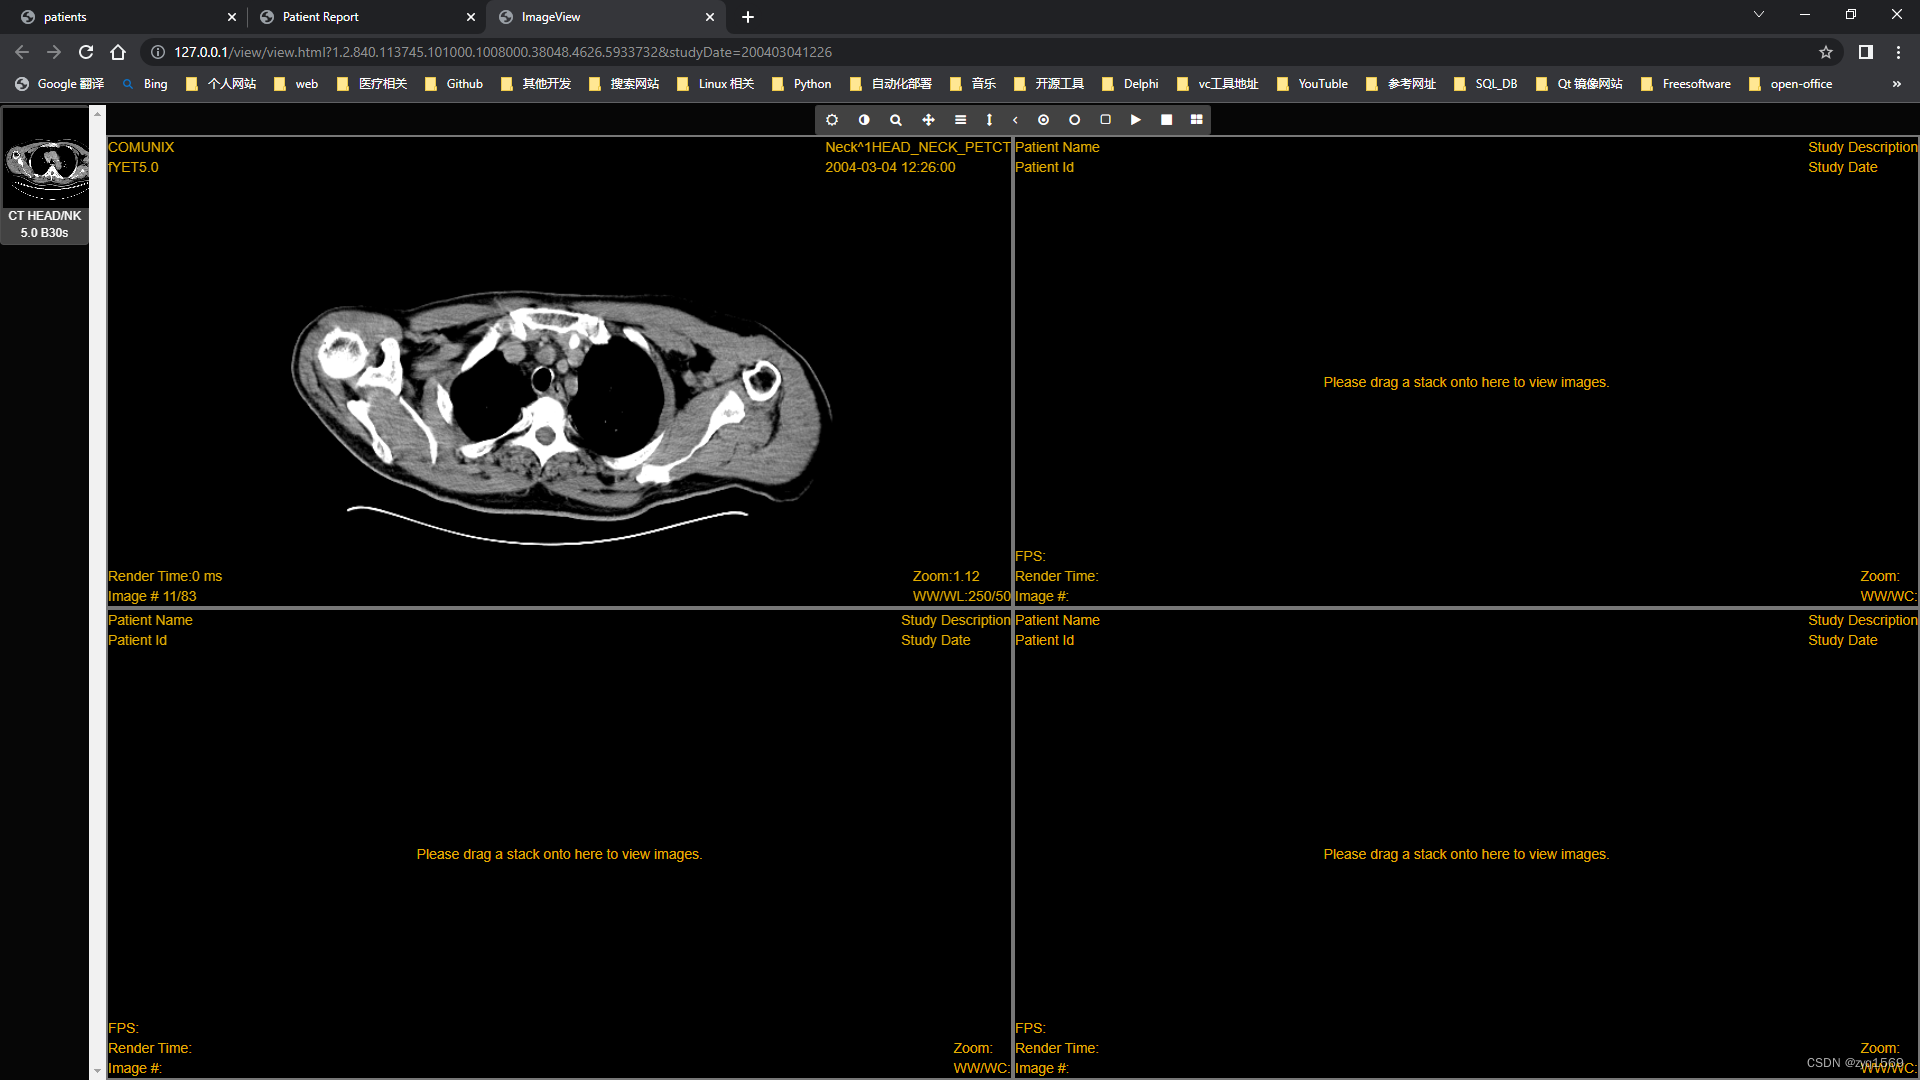Select the pan four-arrow tool

[928, 120]
